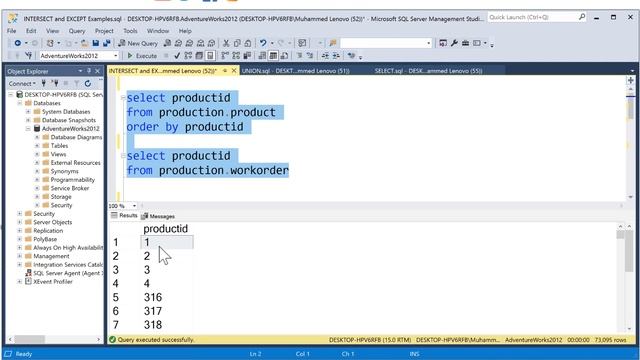Open the Database Engine Query icon
The image size is (640, 360).
tap(167, 43)
